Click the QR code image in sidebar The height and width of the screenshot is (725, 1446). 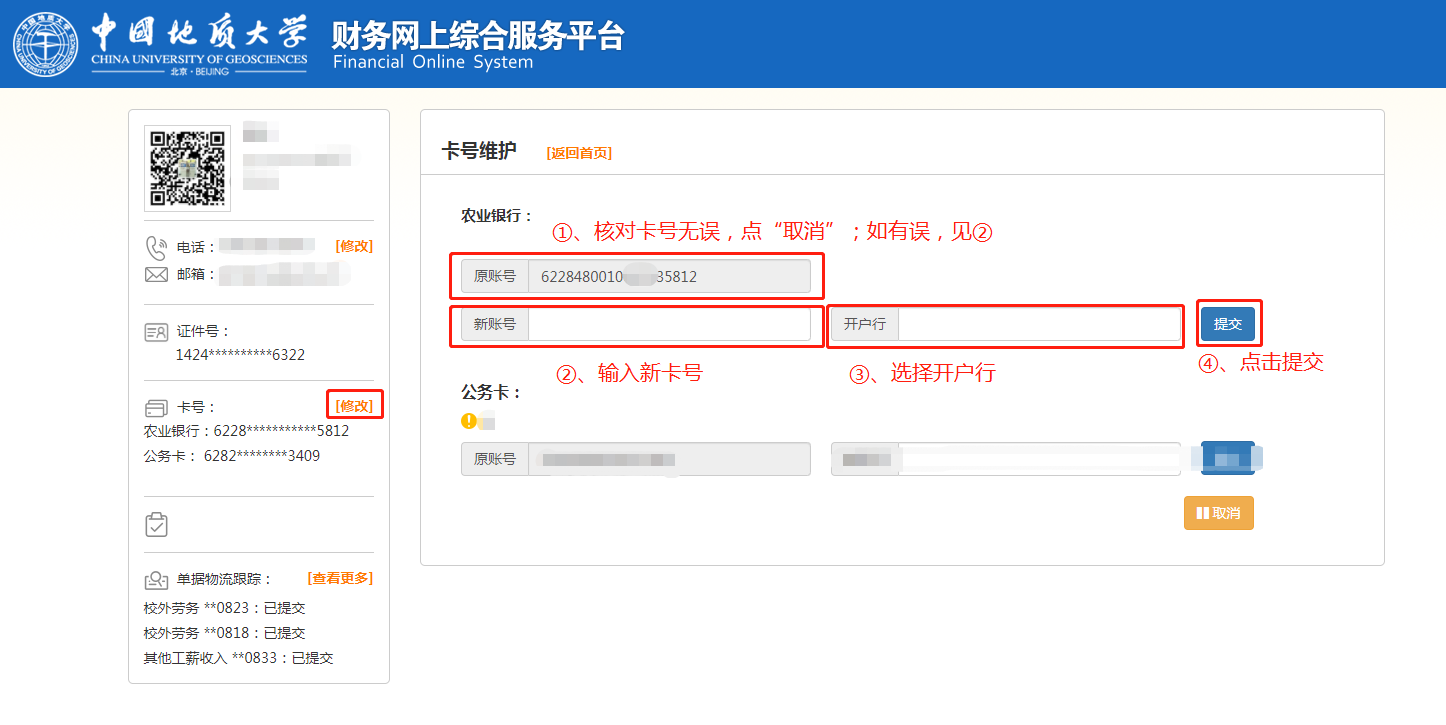click(188, 168)
